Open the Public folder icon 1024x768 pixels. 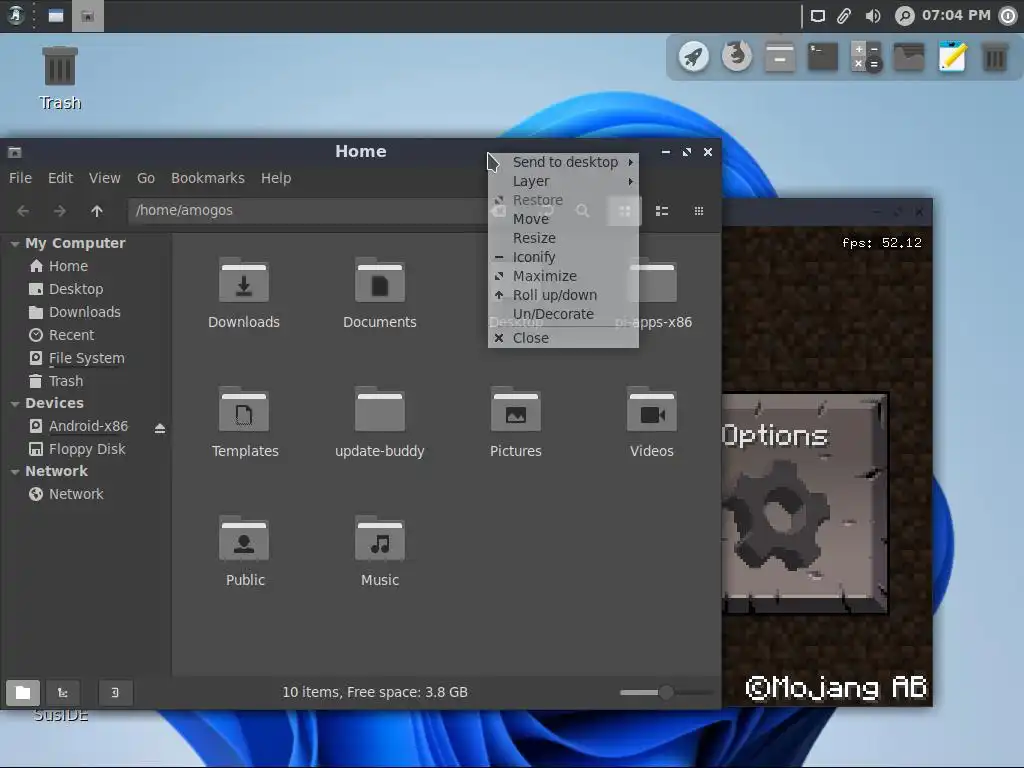point(244,539)
